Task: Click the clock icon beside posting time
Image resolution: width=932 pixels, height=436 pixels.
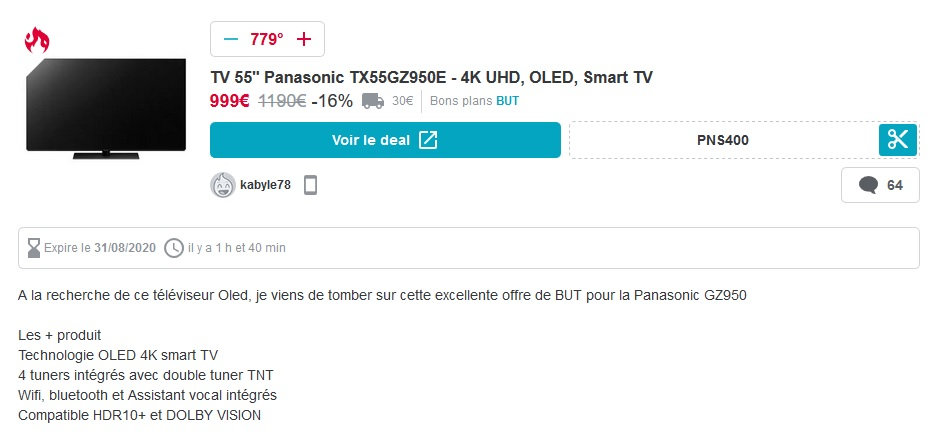Action: pos(174,248)
